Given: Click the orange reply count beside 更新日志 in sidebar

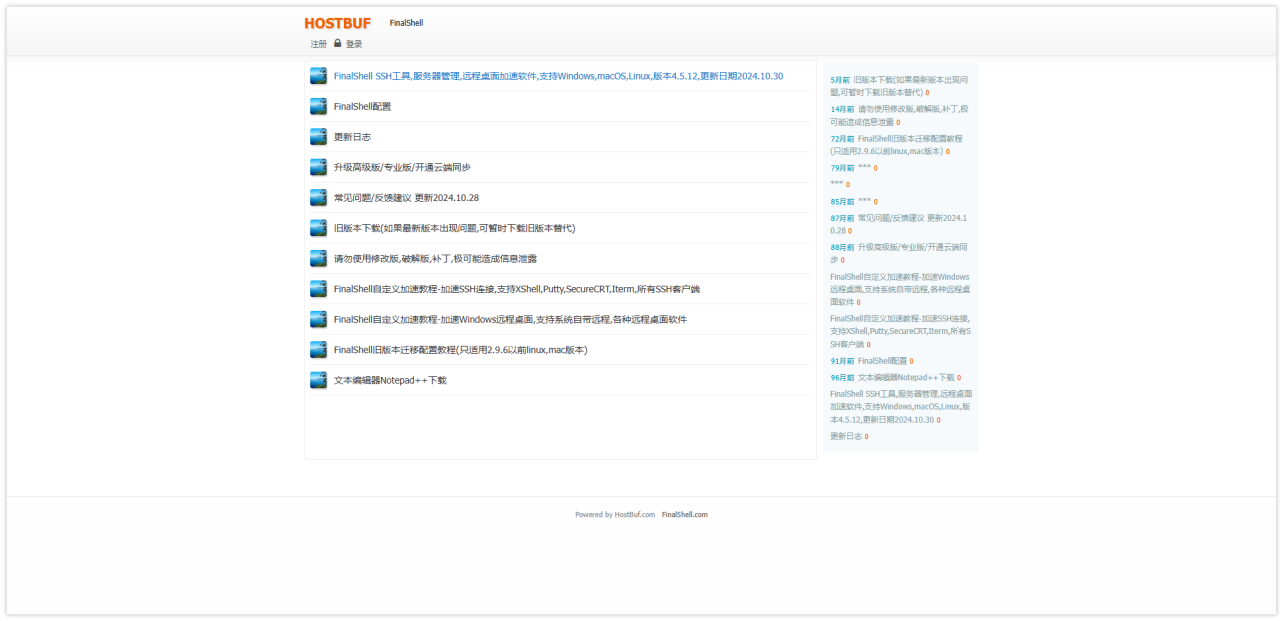Looking at the screenshot, I should pyautogui.click(x=866, y=436).
